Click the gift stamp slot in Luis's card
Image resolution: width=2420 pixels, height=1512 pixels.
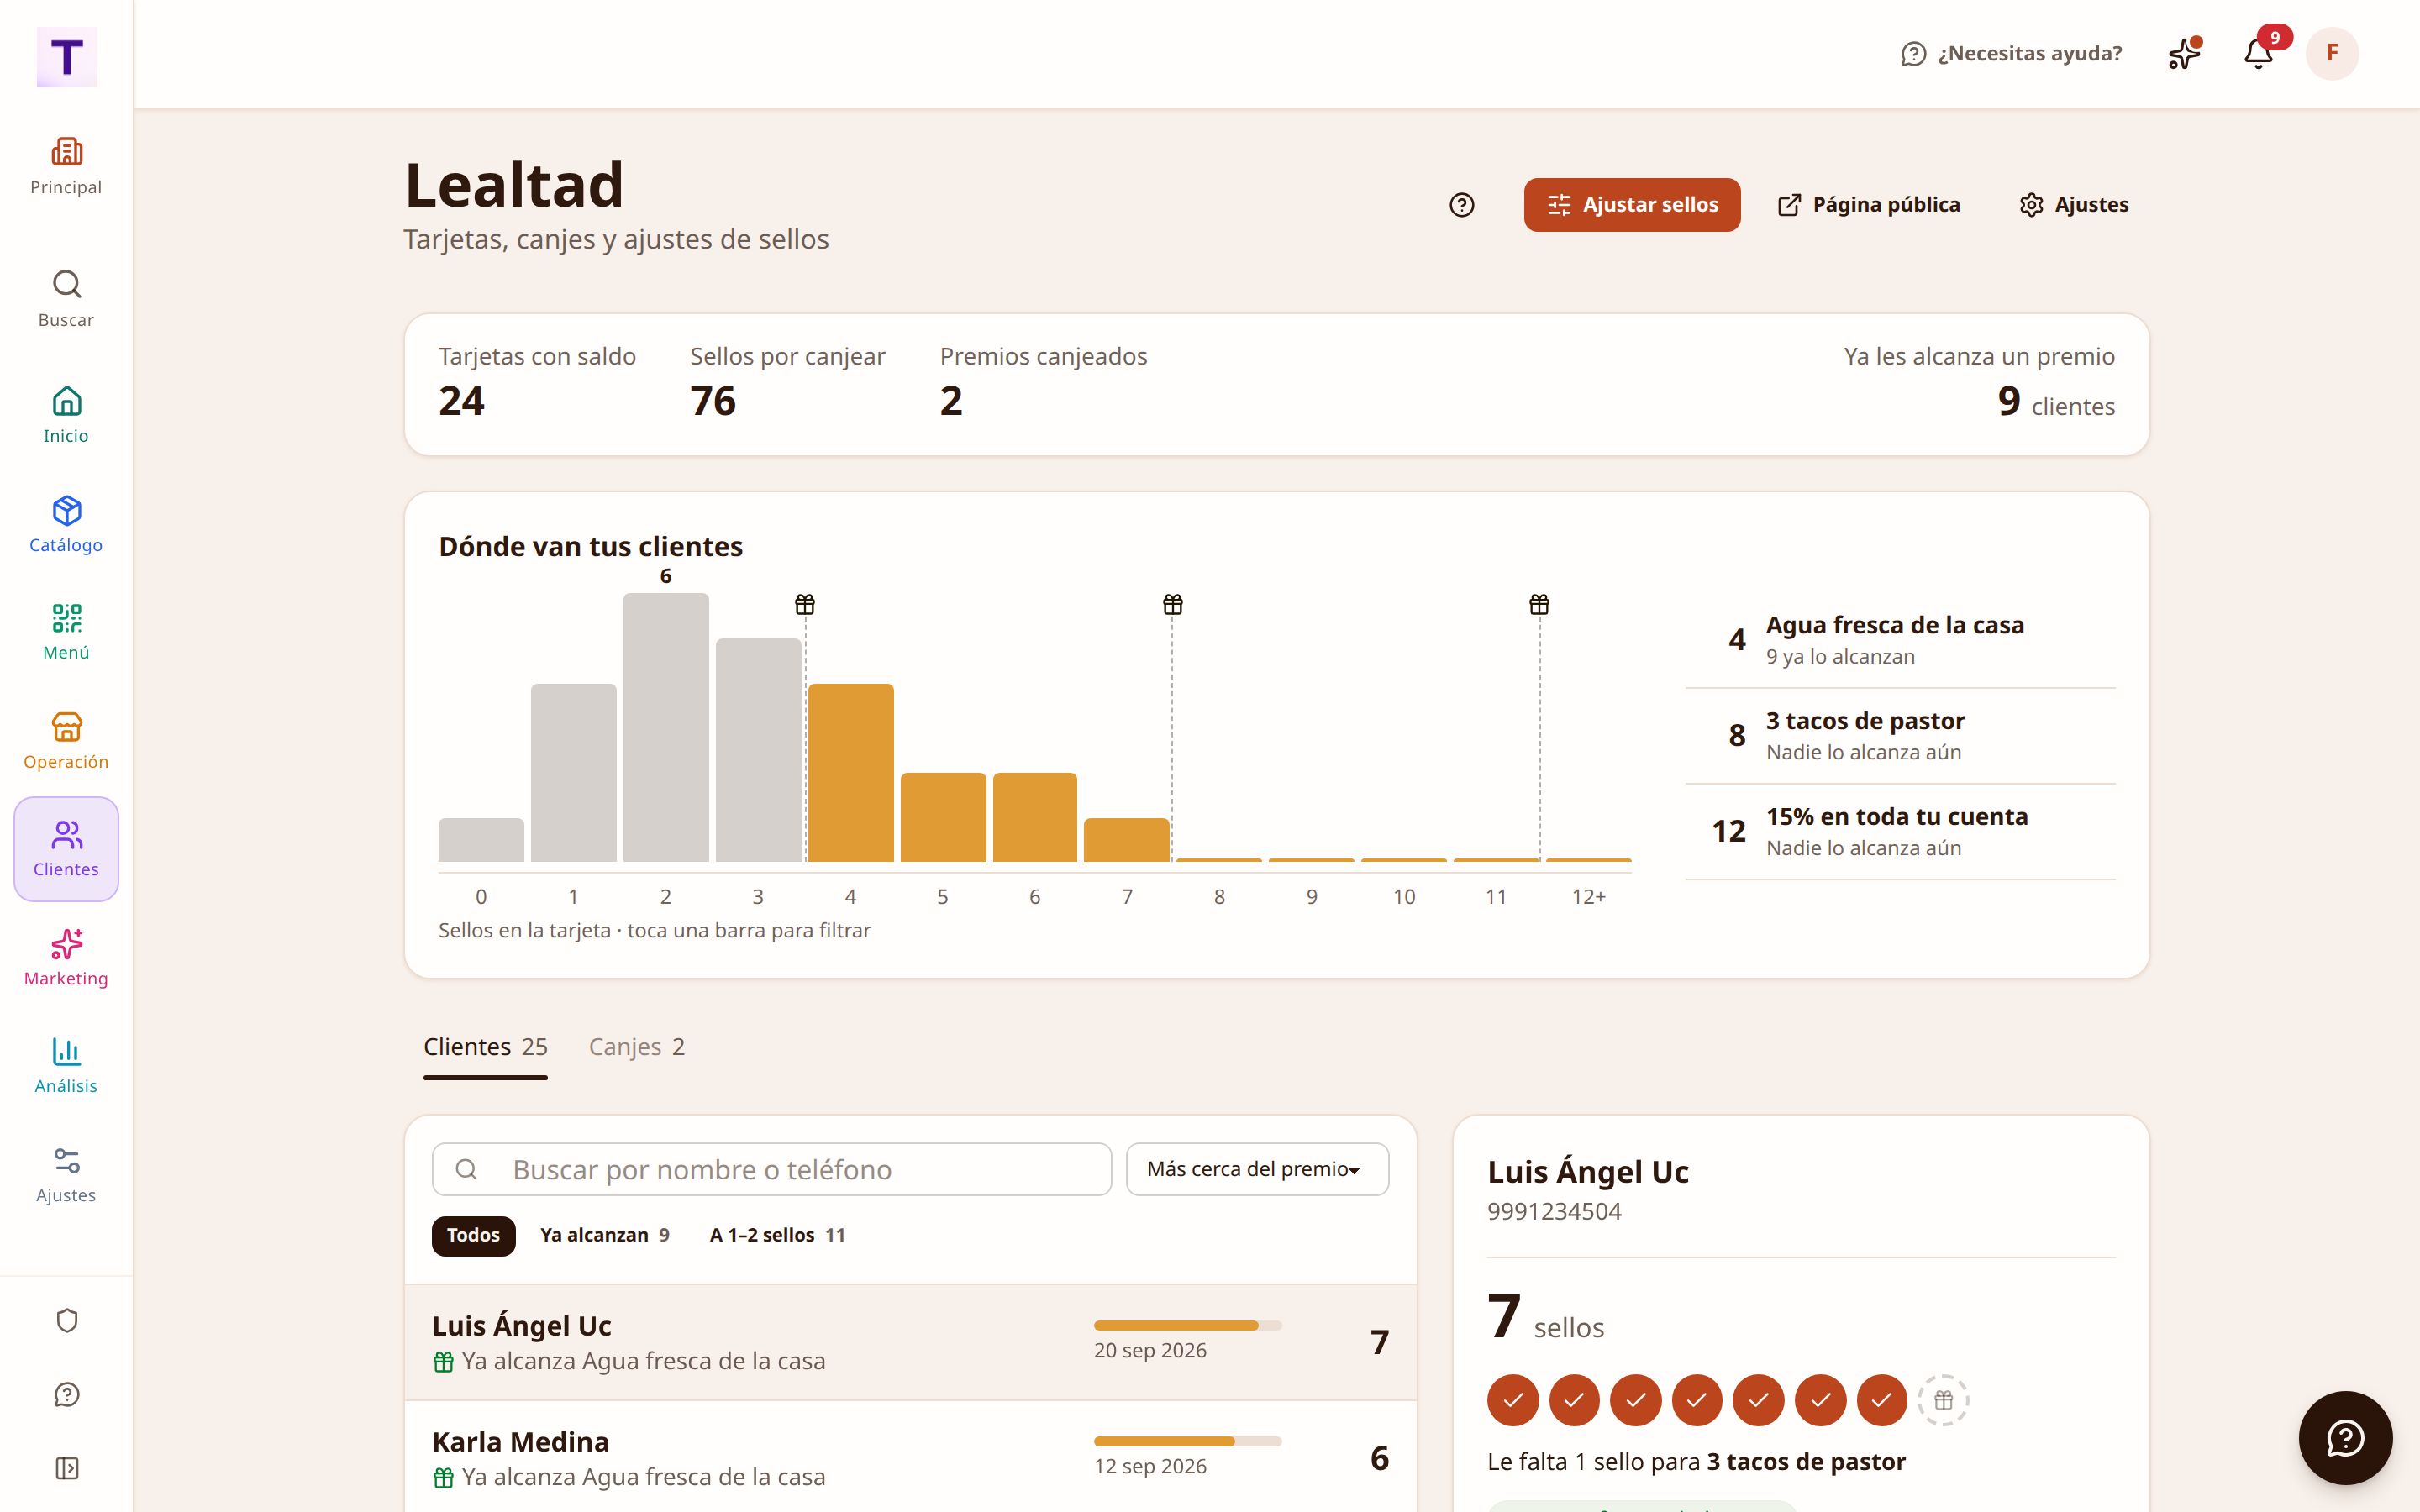tap(1943, 1400)
